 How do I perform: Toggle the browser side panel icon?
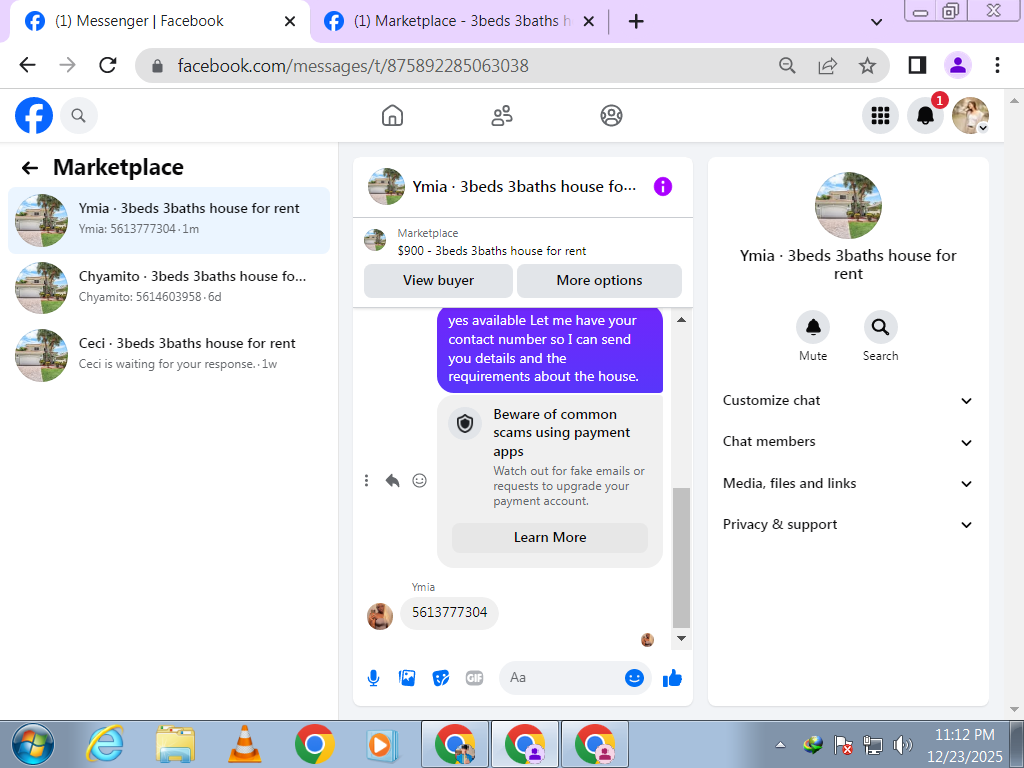[918, 65]
